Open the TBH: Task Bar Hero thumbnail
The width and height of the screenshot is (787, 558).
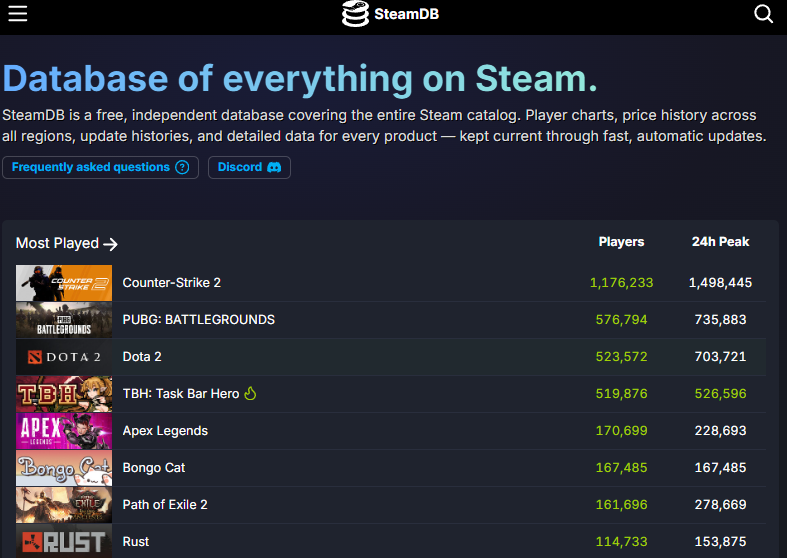(64, 394)
